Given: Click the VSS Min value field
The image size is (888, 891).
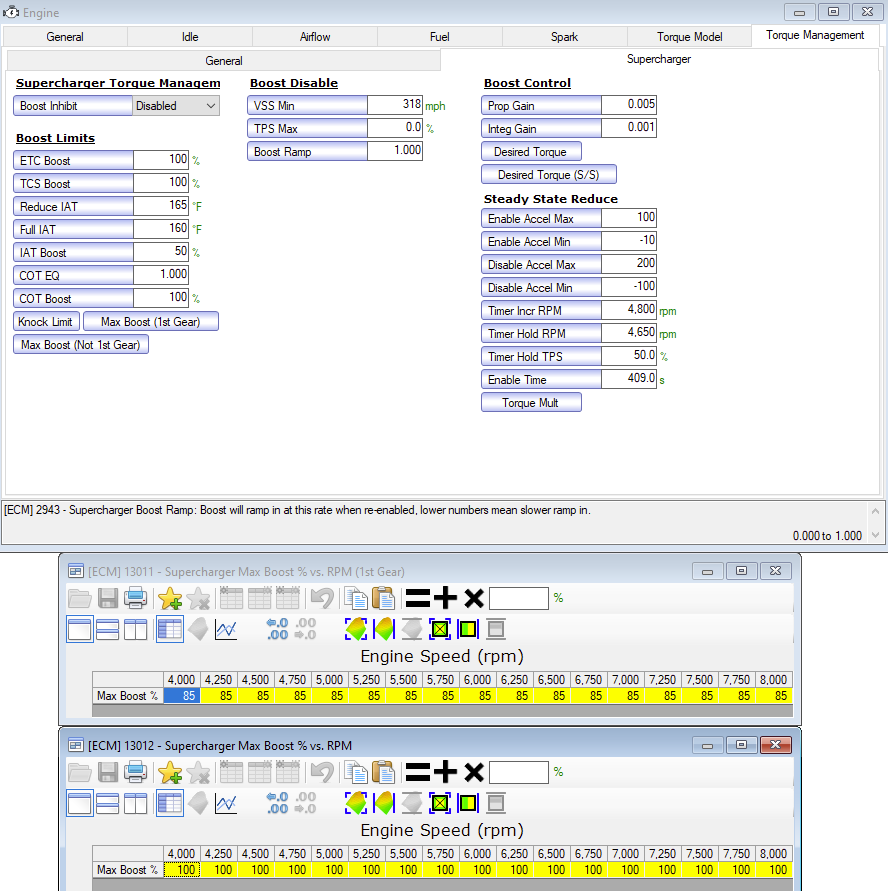Looking at the screenshot, I should tap(395, 105).
